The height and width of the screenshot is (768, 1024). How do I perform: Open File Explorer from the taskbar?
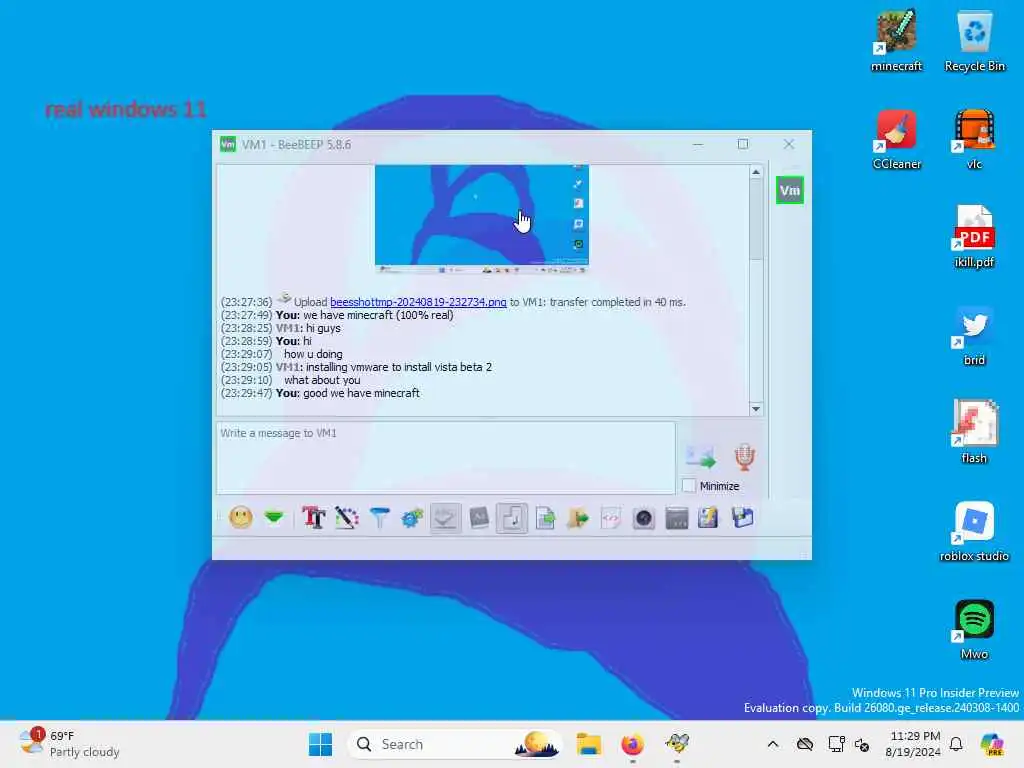pyautogui.click(x=588, y=744)
